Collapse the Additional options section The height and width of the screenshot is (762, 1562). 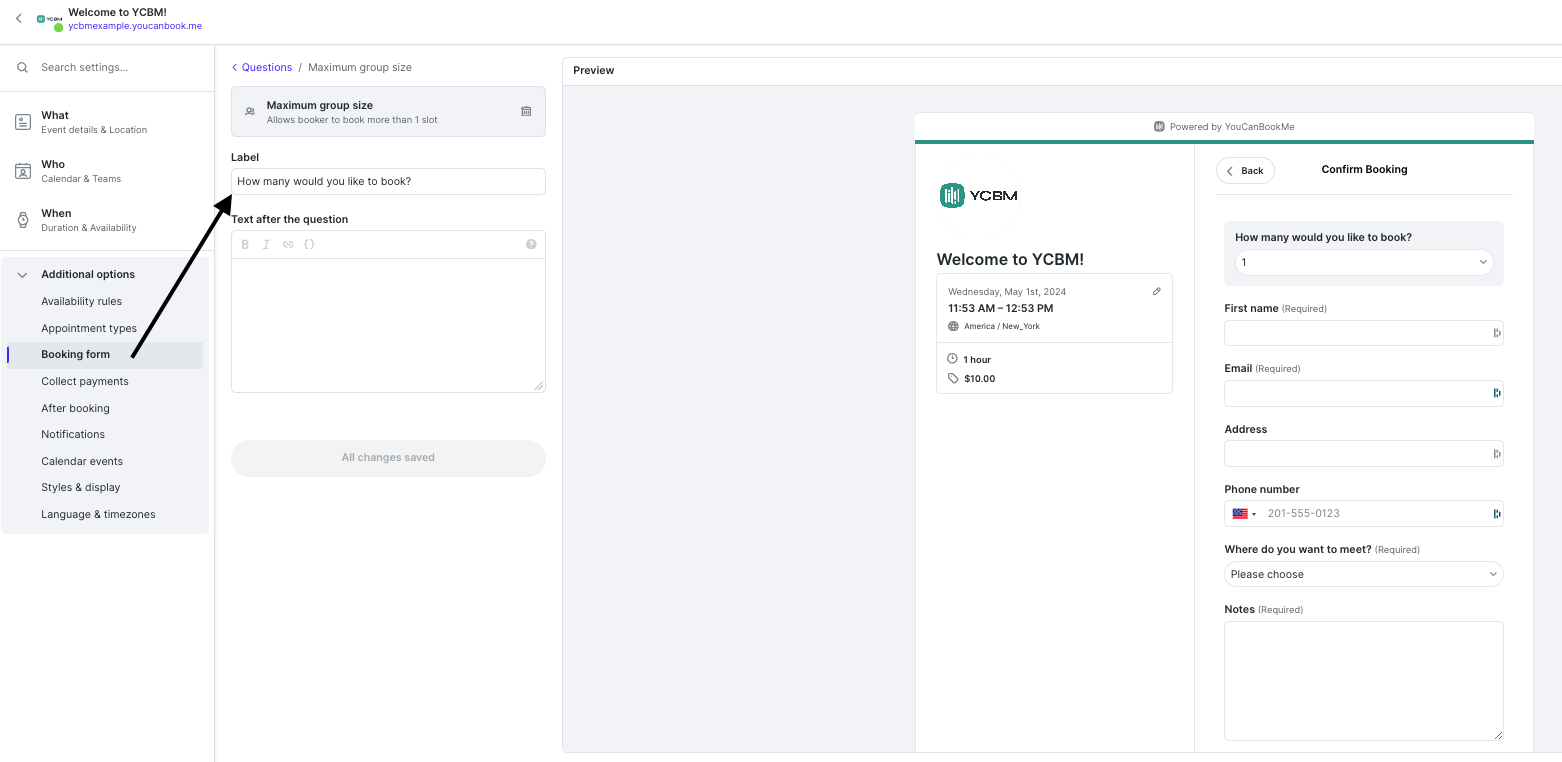tap(23, 275)
